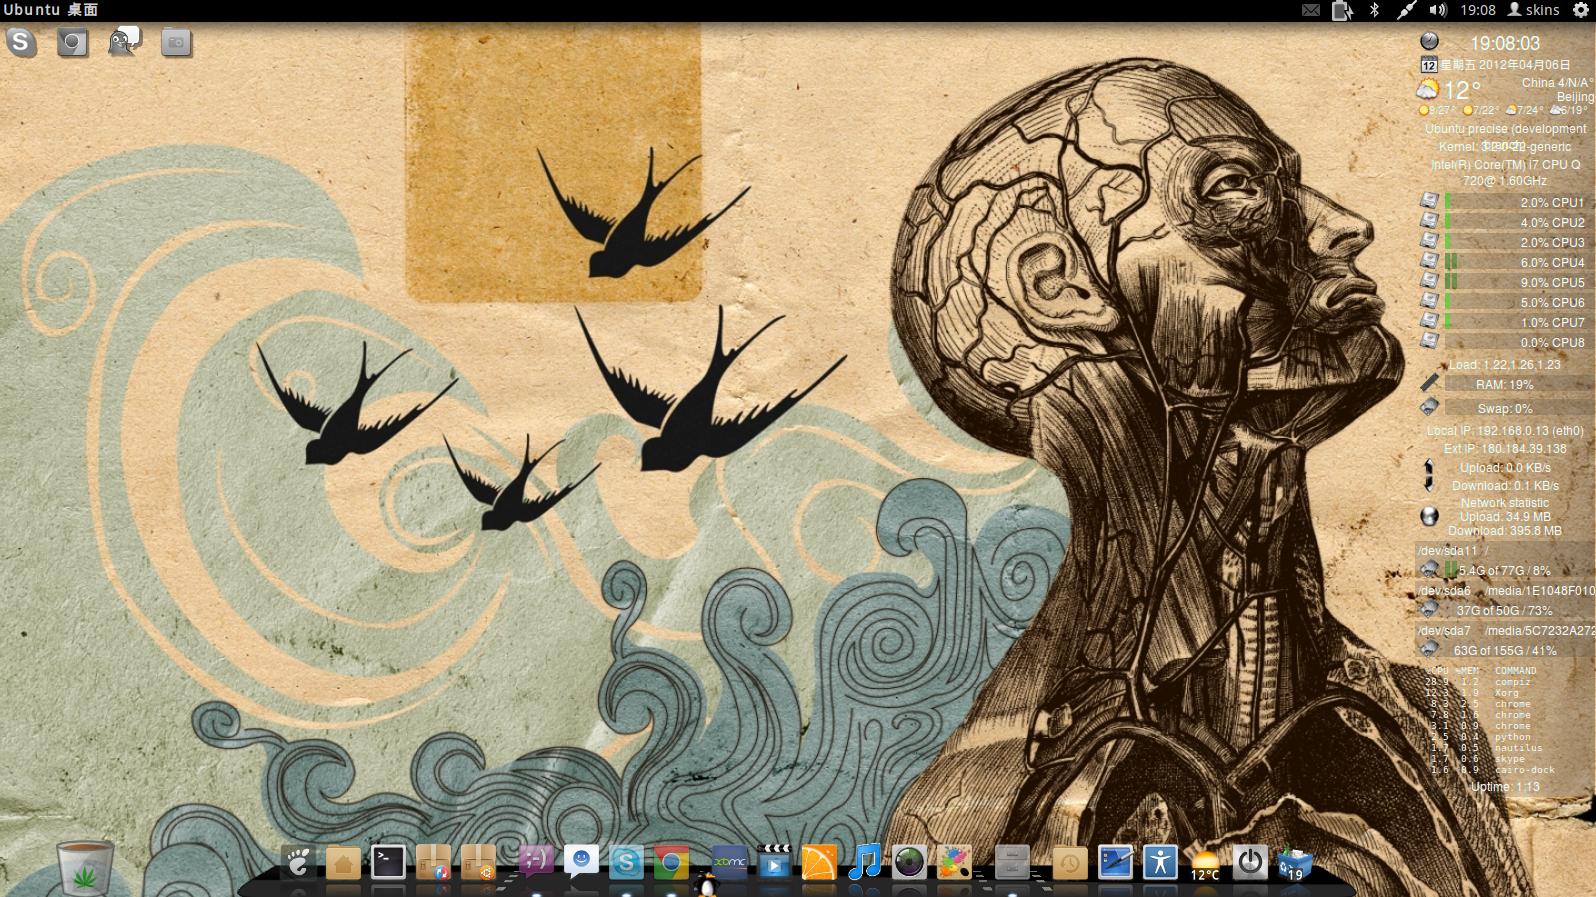The image size is (1596, 897).
Task: Open the desktop appearance settings icon
Action: pos(1115,862)
